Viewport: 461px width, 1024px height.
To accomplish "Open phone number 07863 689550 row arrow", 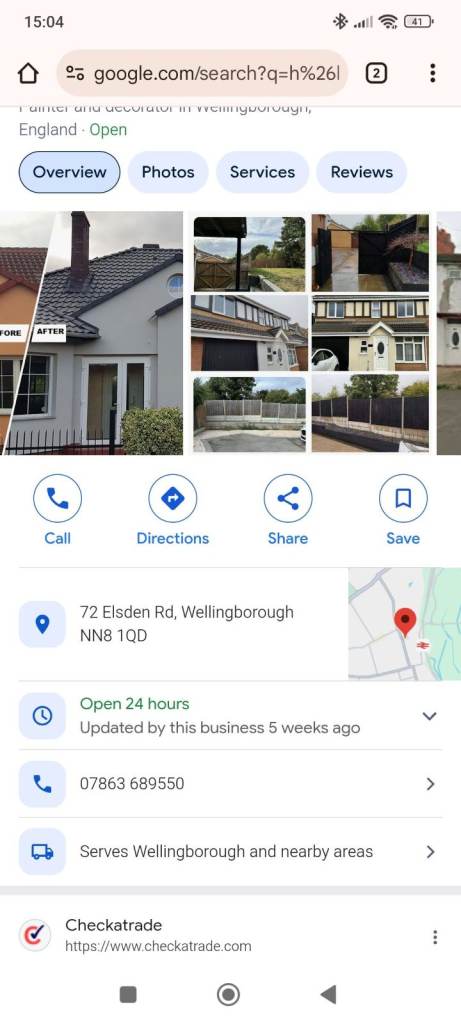I will [430, 784].
